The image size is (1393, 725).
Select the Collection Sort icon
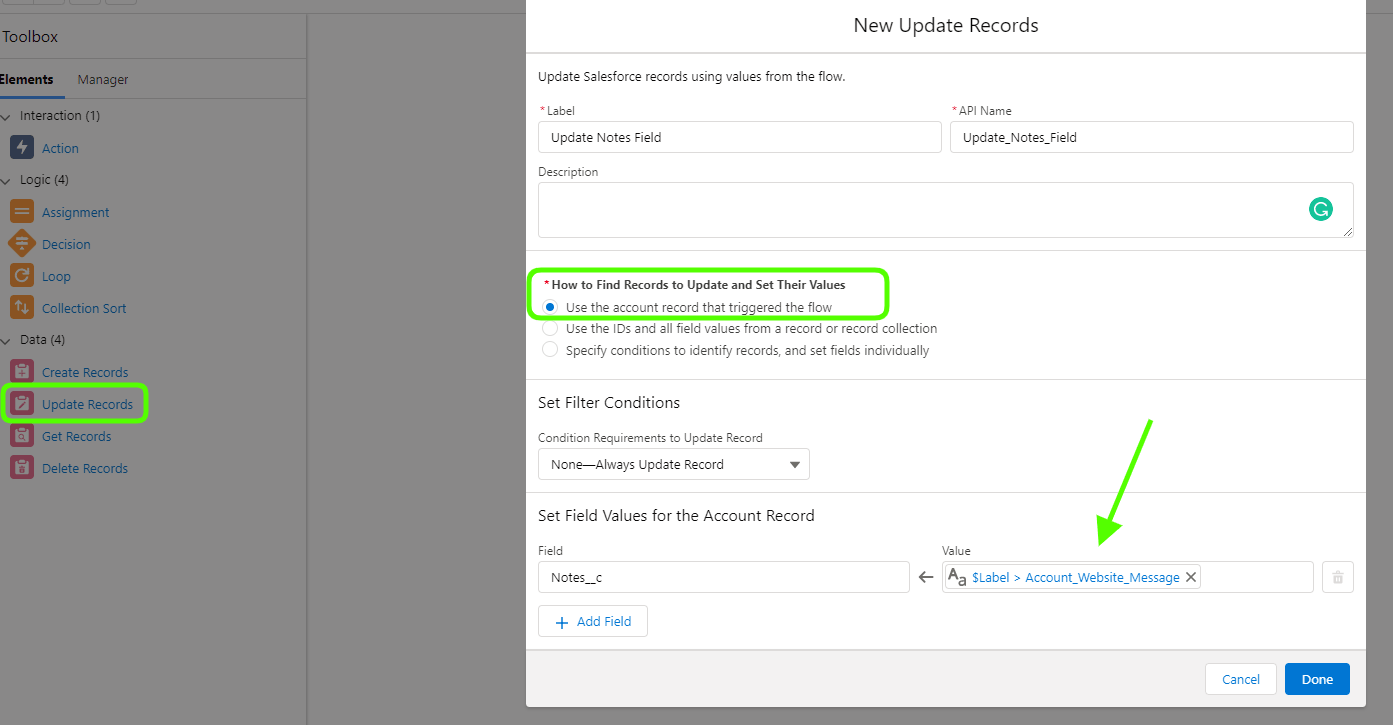click(21, 307)
